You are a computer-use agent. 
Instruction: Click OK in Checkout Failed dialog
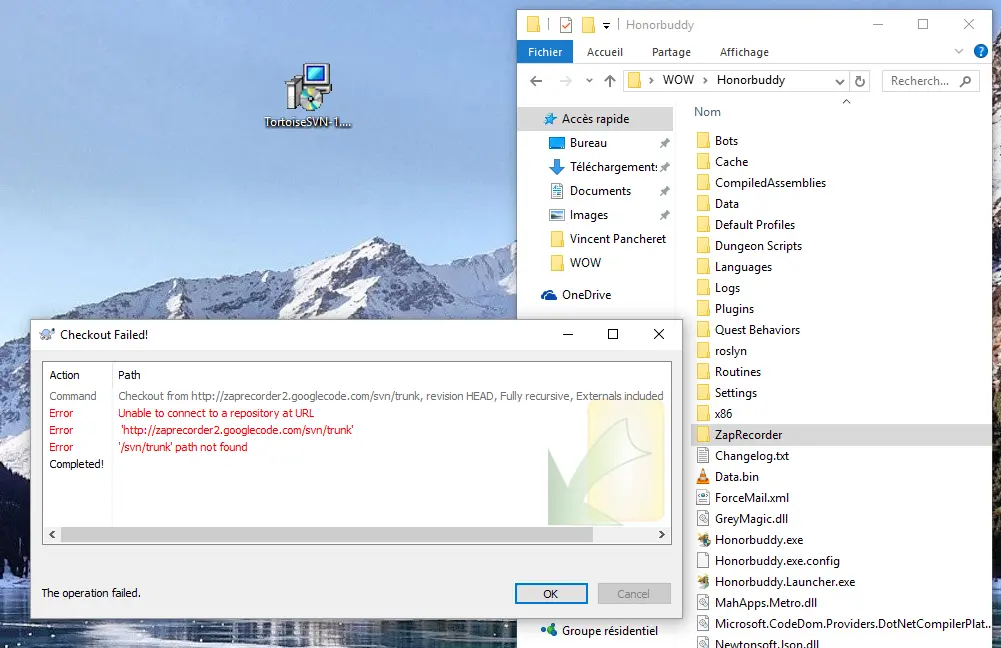[551, 594]
